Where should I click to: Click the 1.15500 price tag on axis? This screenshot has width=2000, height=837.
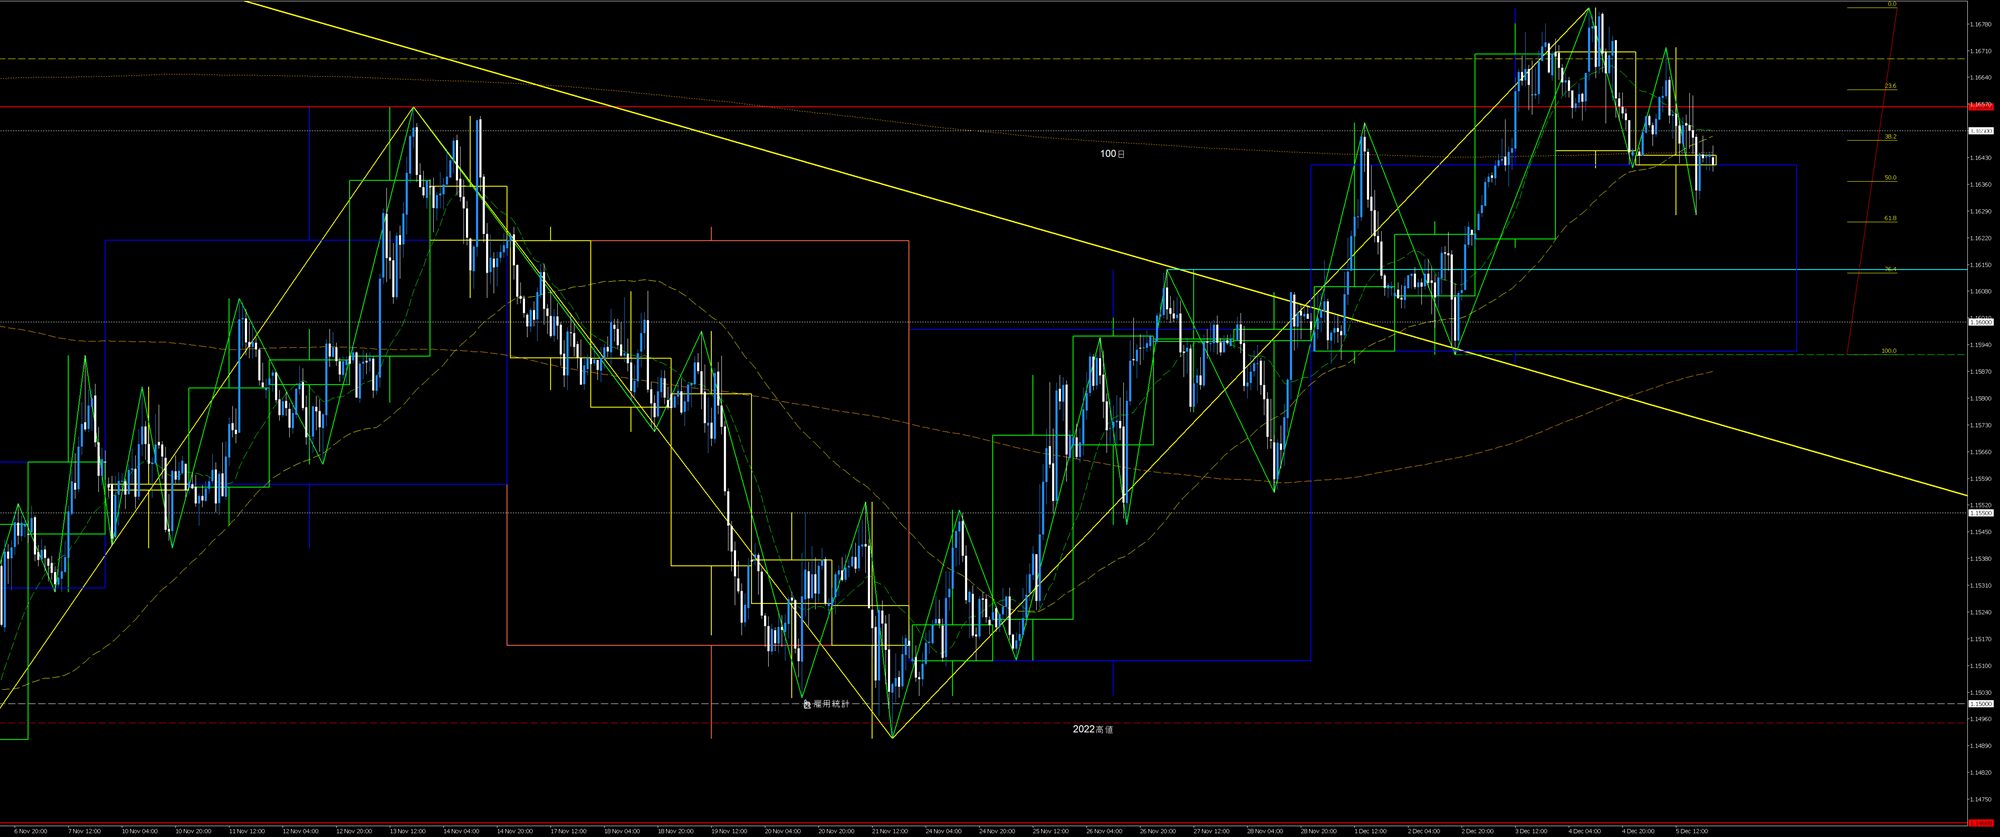pos(1980,513)
